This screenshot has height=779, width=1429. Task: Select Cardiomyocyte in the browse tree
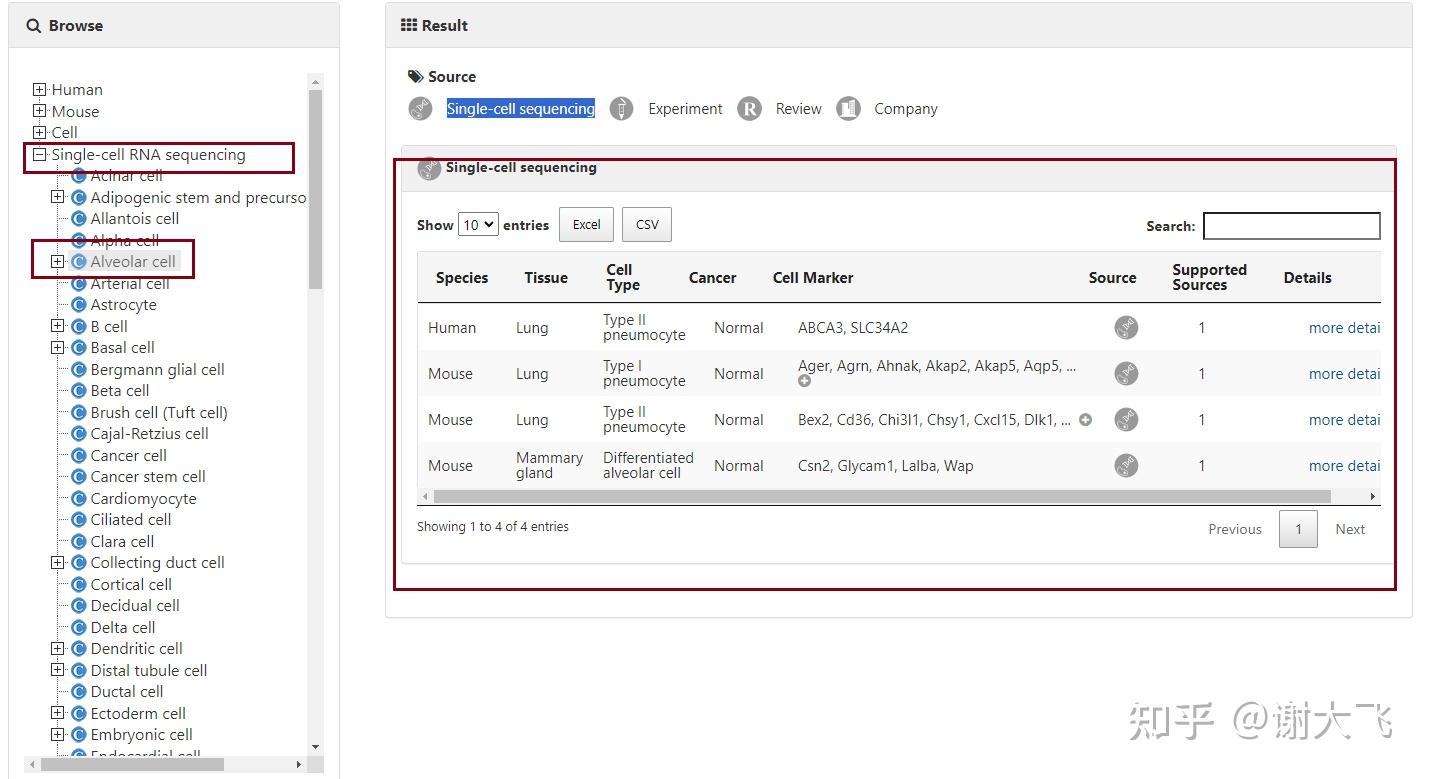pos(143,498)
